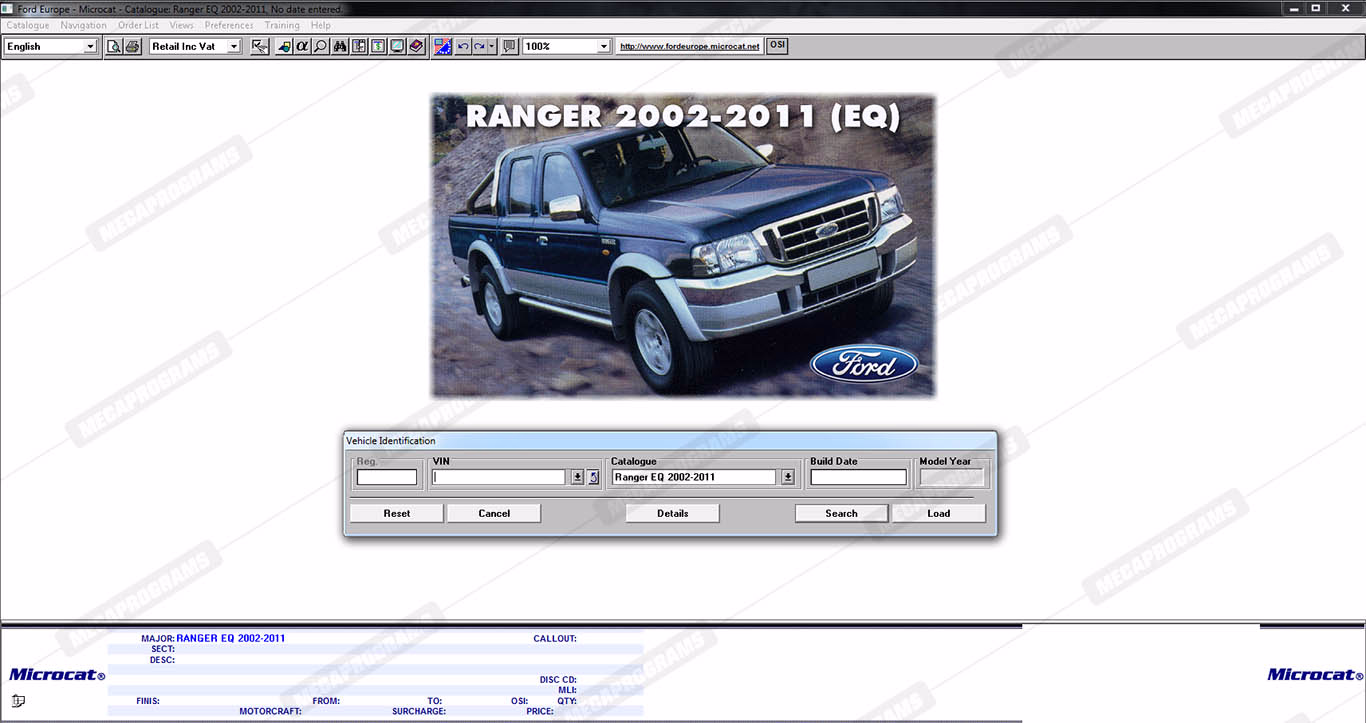Click into the Build Date input field
The image size is (1366, 723).
pyautogui.click(x=858, y=478)
